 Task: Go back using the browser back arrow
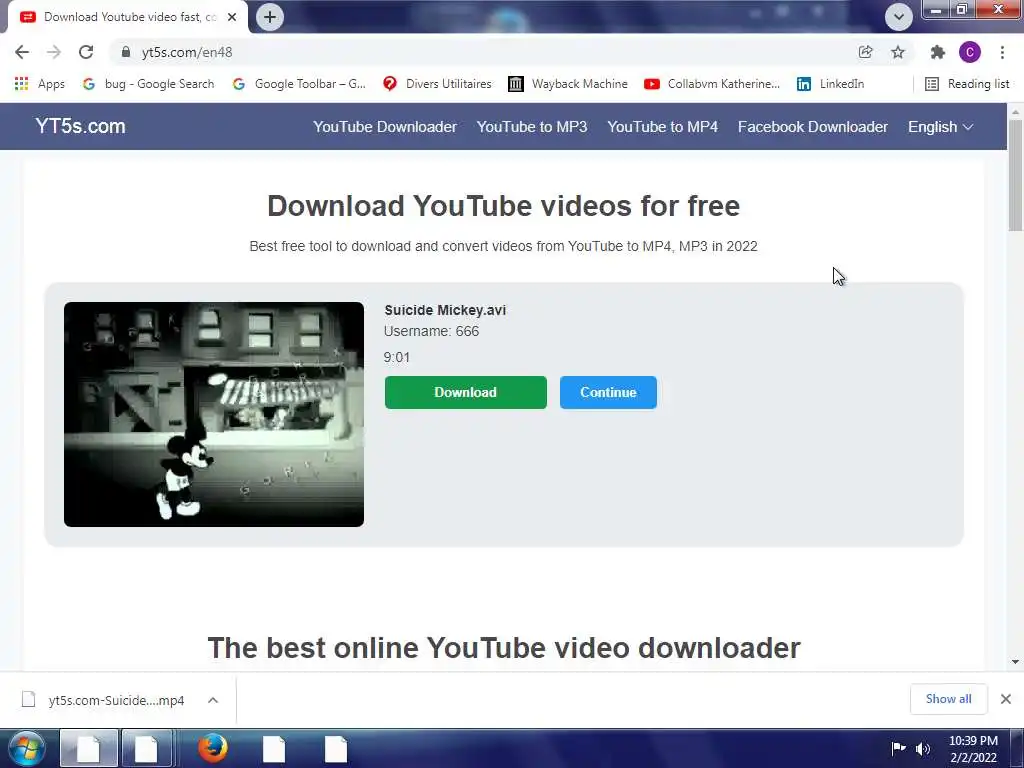coord(22,52)
